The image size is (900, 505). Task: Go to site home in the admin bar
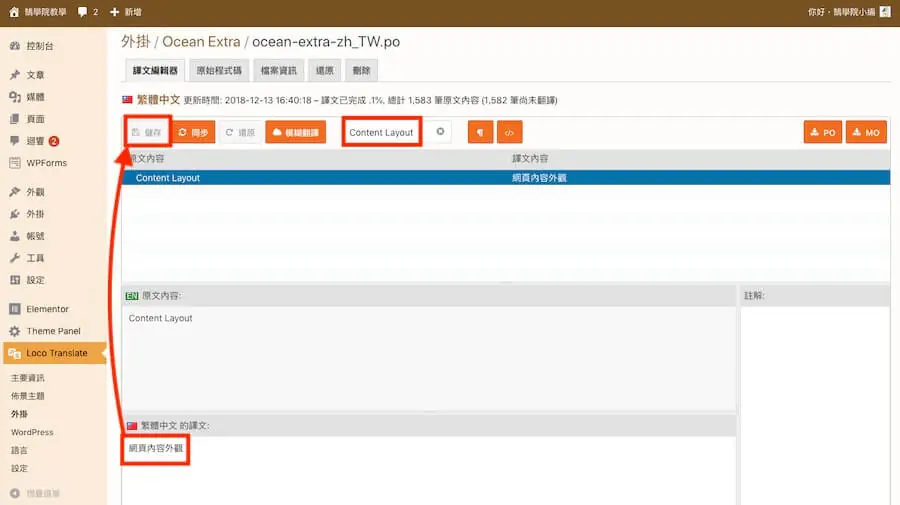pos(38,12)
